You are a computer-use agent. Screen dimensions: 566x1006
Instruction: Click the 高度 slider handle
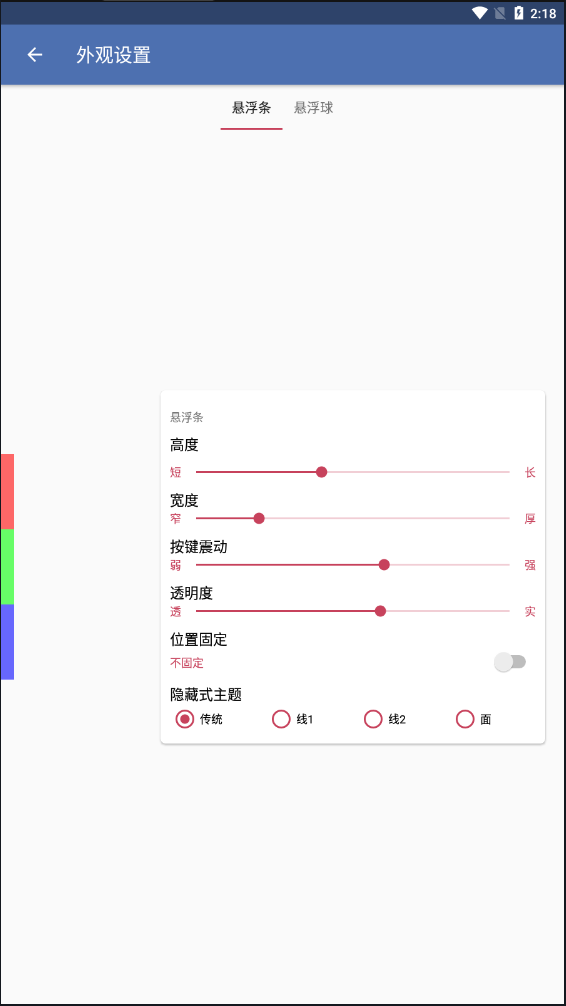tap(322, 472)
